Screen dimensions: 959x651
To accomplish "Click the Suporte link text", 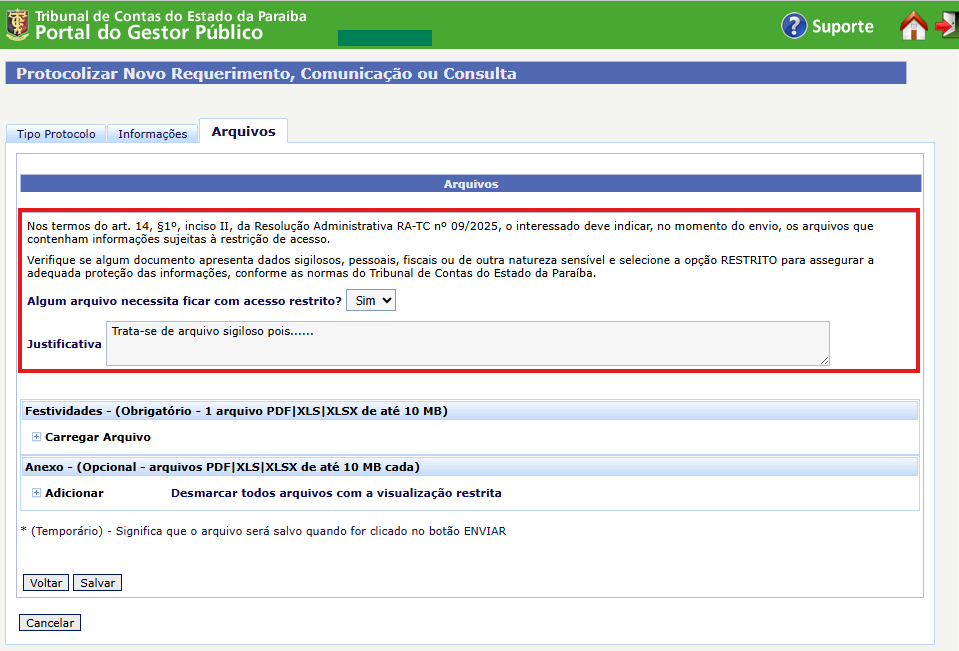I will click(842, 27).
